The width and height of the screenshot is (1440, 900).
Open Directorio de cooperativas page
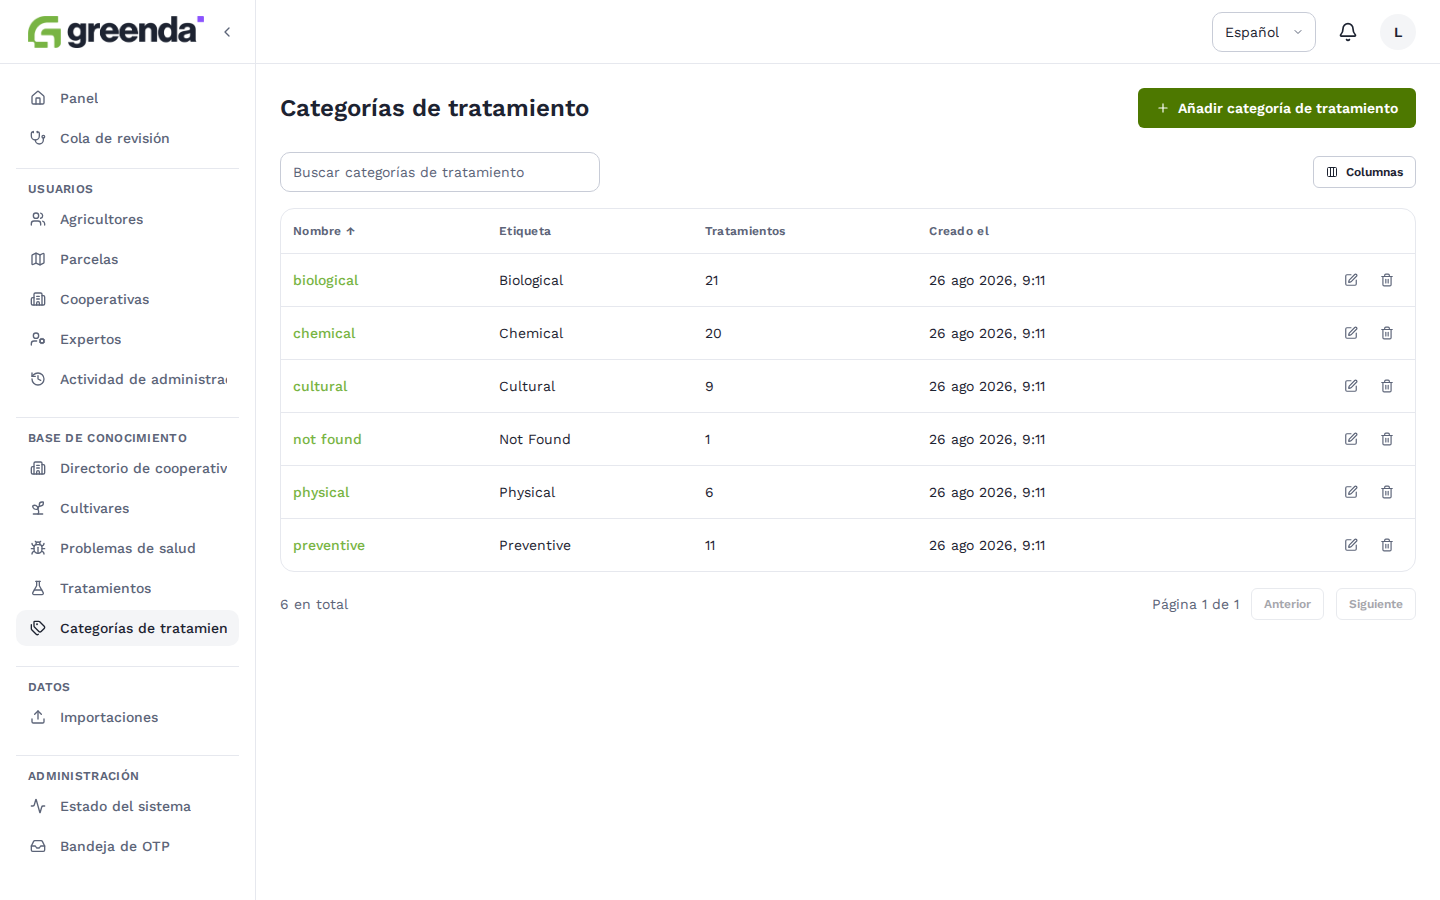coord(127,468)
